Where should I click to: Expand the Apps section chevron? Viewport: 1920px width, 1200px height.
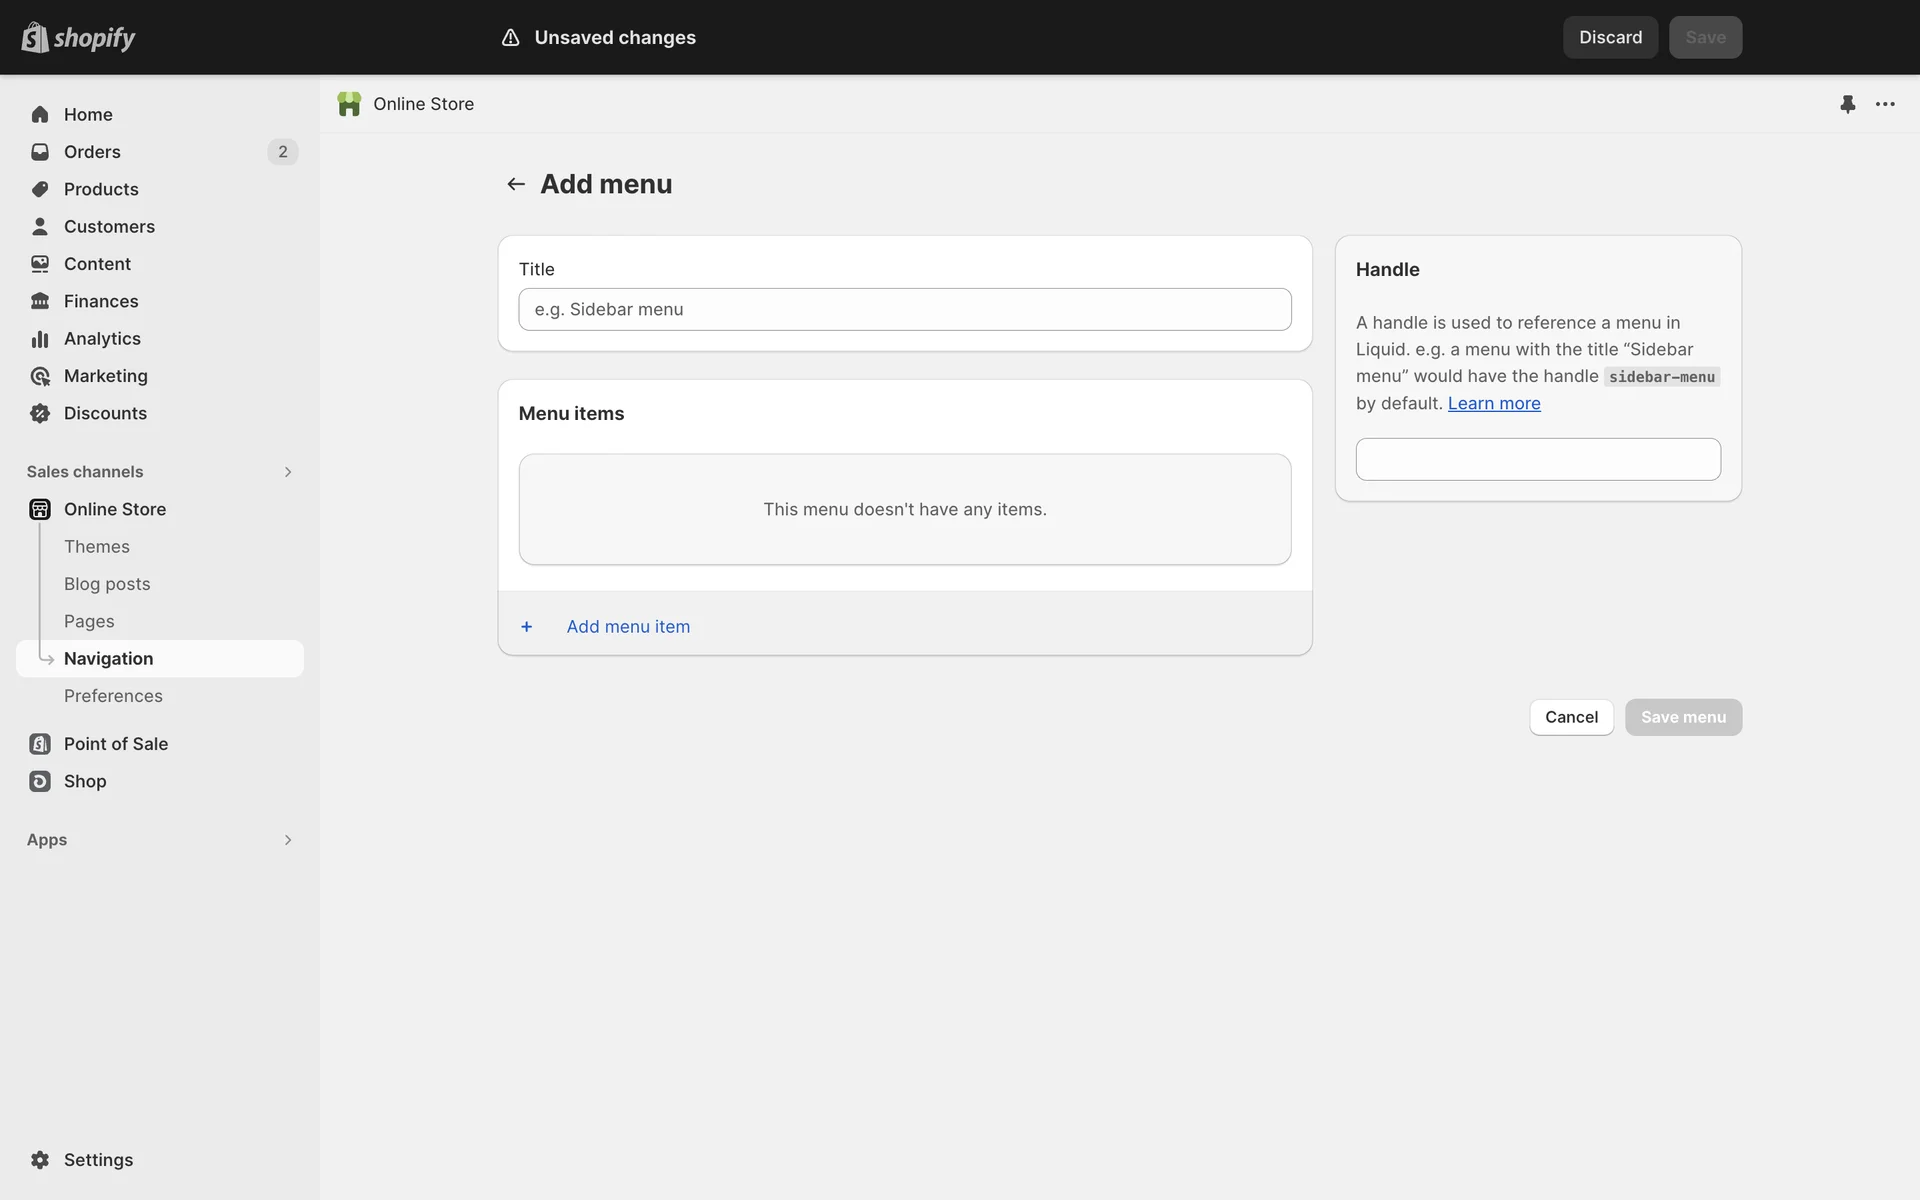(288, 840)
